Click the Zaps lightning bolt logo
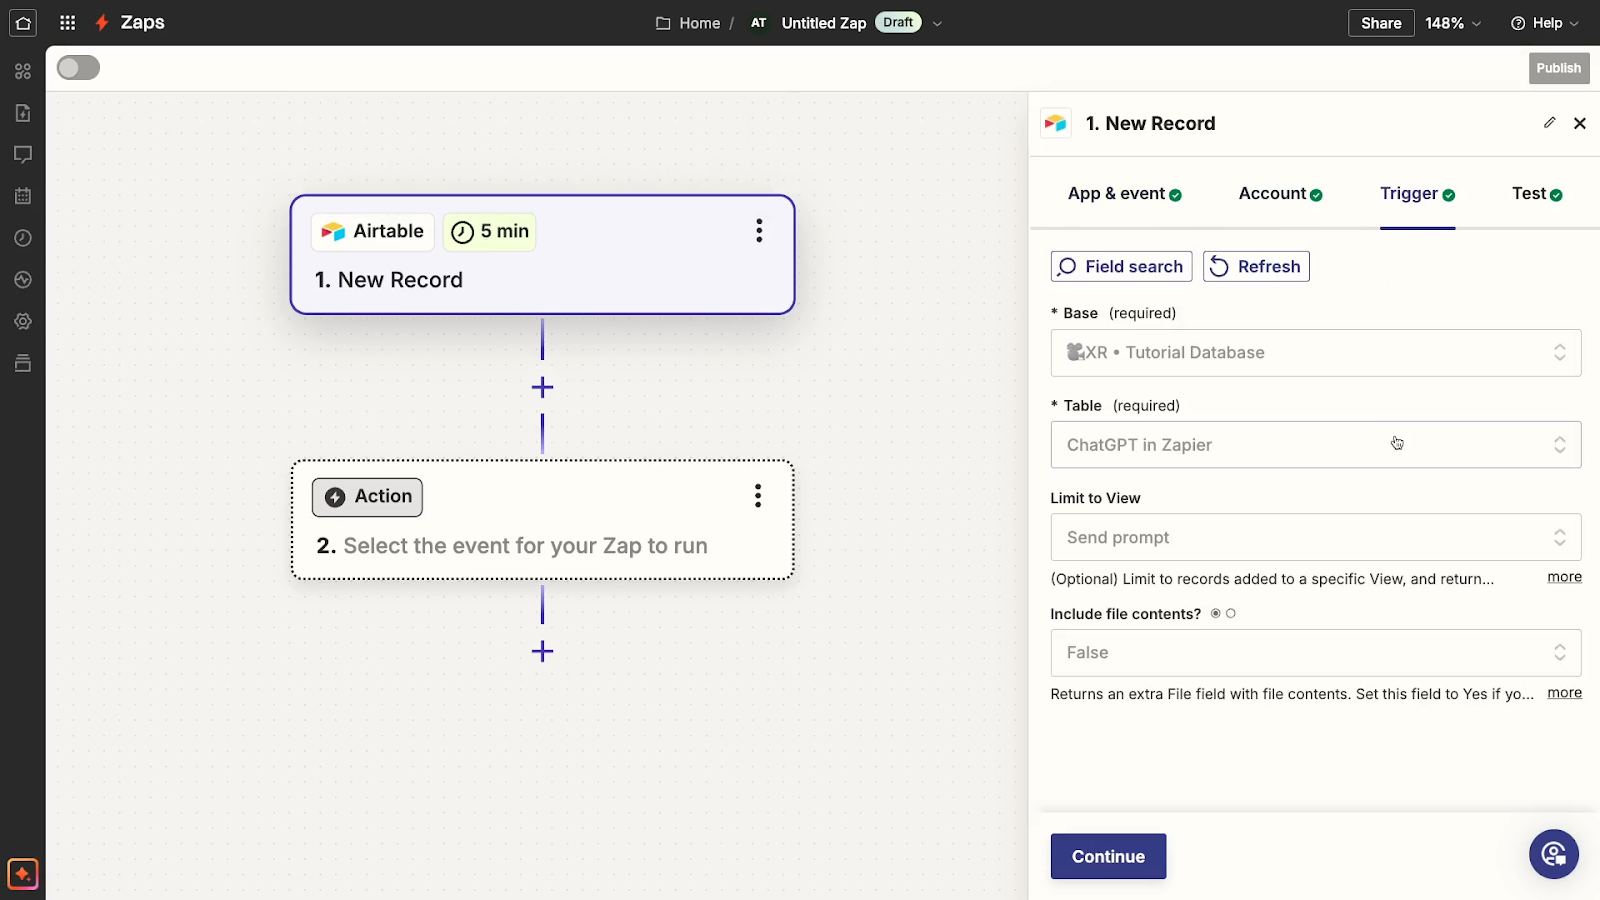 [x=102, y=23]
